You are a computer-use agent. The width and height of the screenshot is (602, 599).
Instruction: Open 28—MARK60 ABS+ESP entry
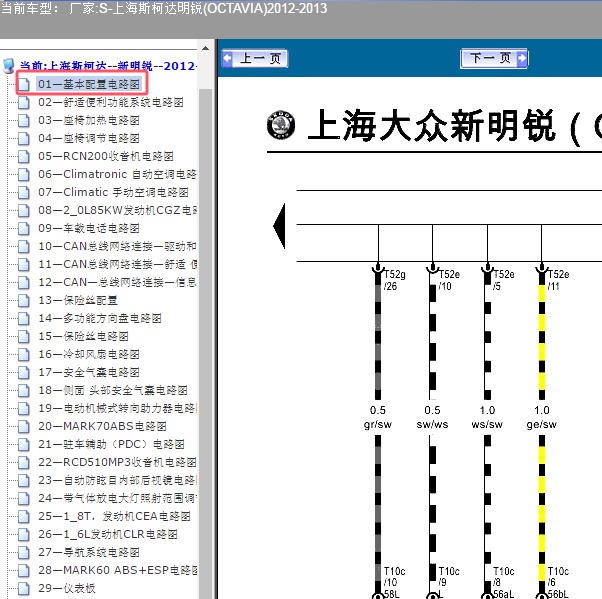(x=117, y=570)
